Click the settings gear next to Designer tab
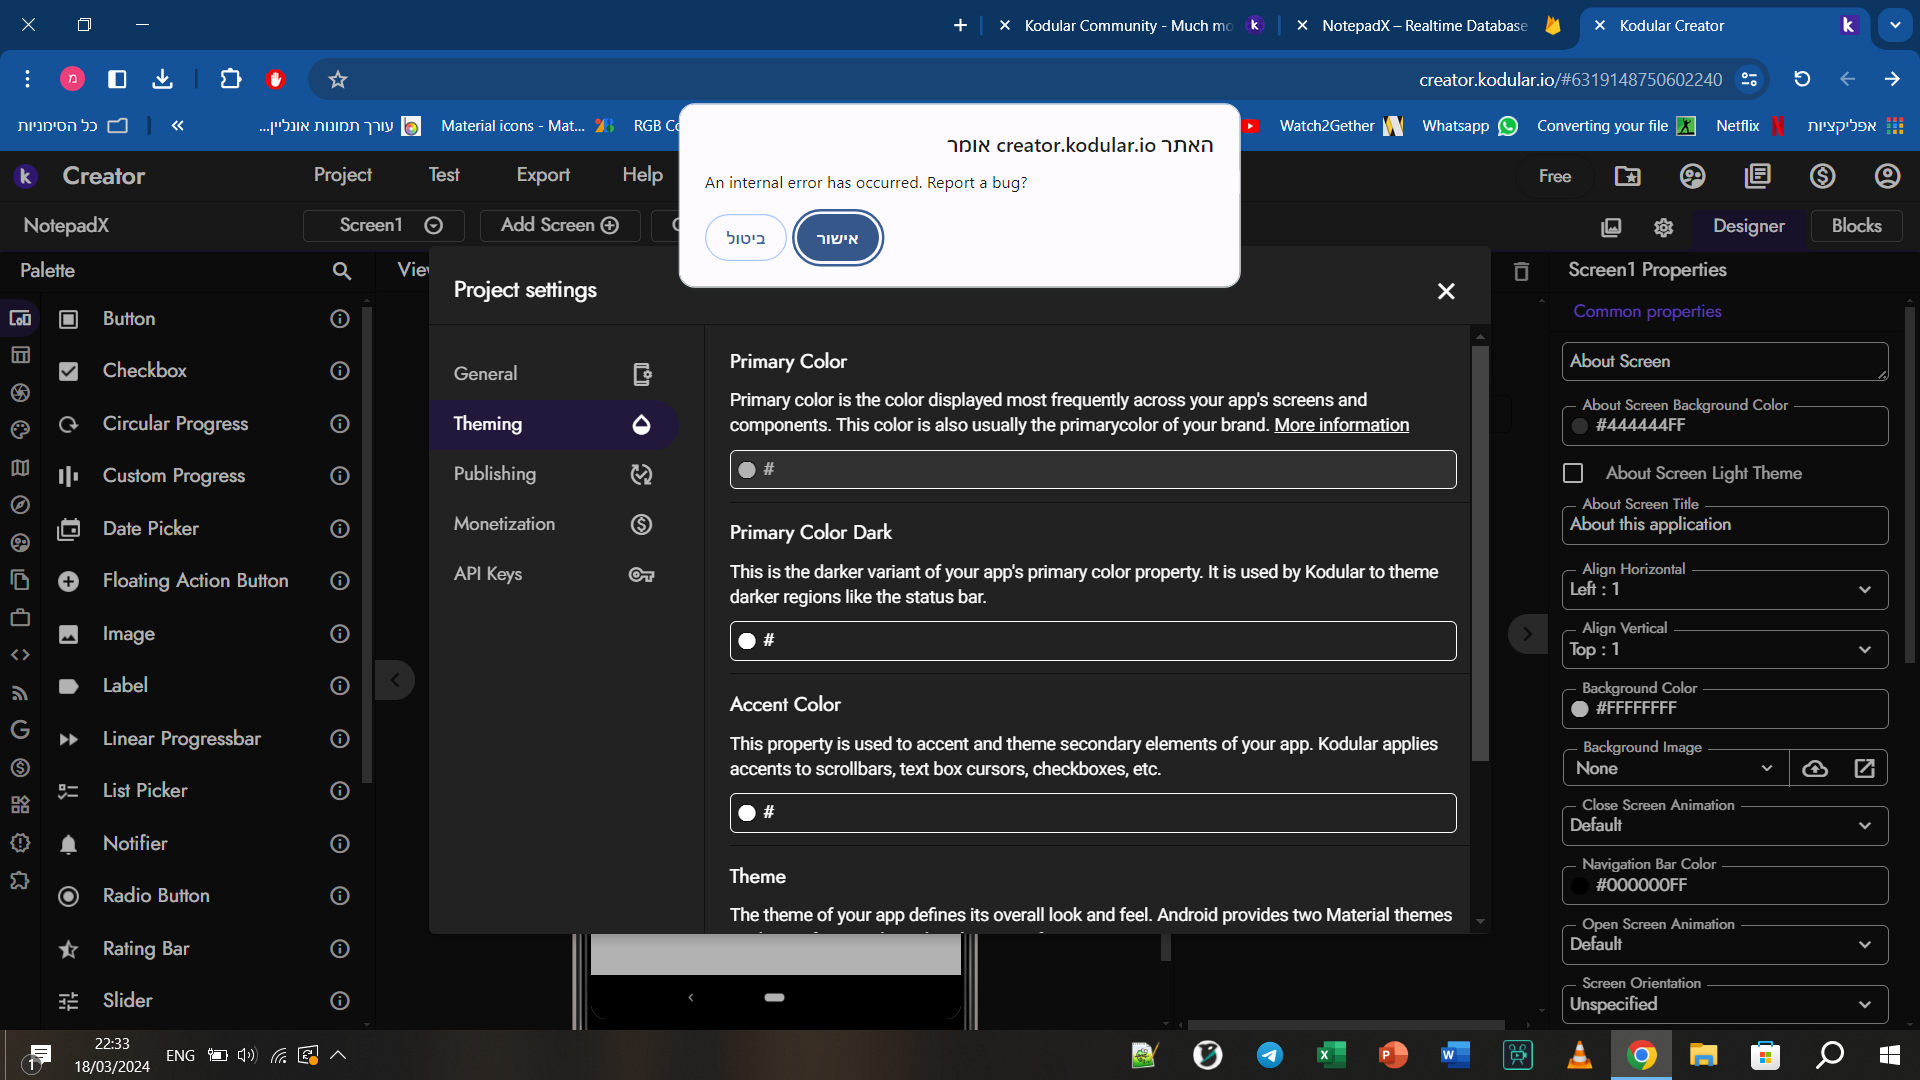 click(1663, 227)
